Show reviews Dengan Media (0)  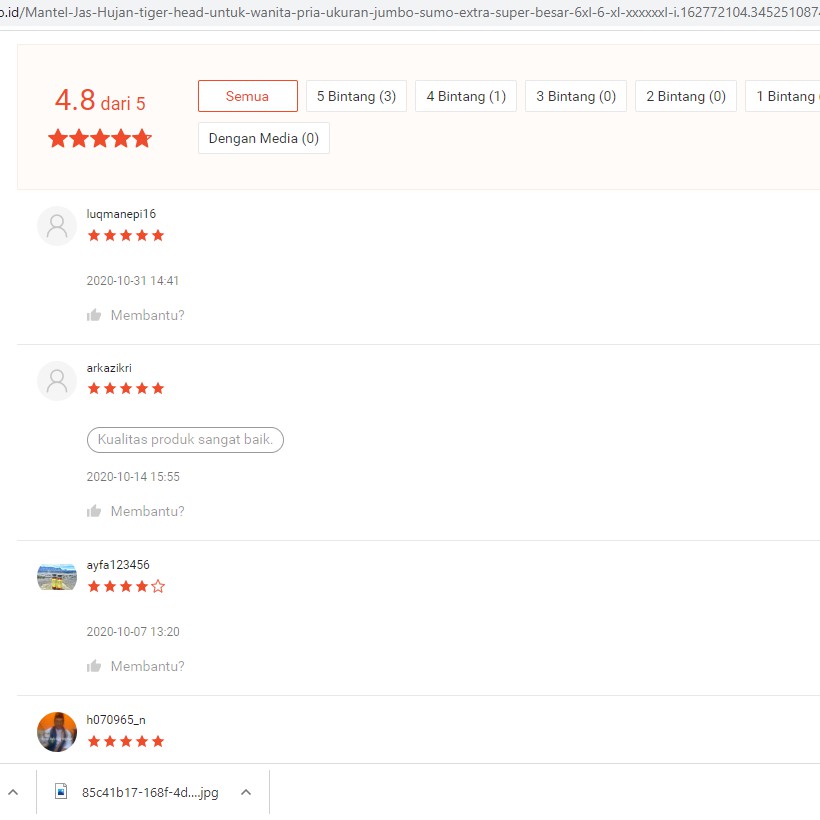pos(264,138)
